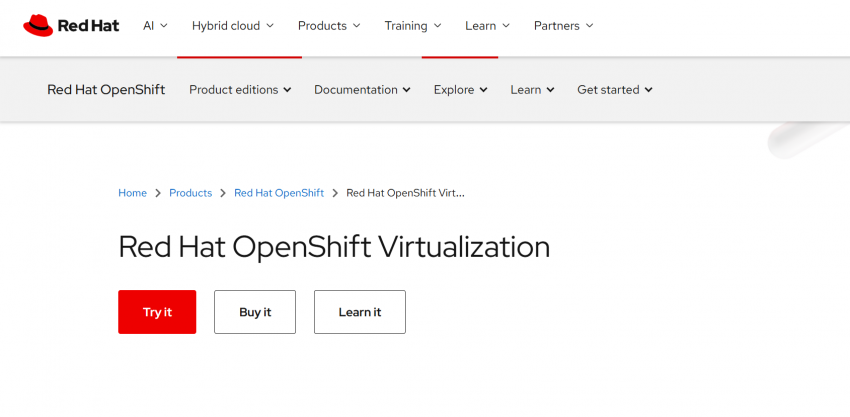This screenshot has height=417, width=850.
Task: Click the red Try it button
Action: (x=157, y=312)
